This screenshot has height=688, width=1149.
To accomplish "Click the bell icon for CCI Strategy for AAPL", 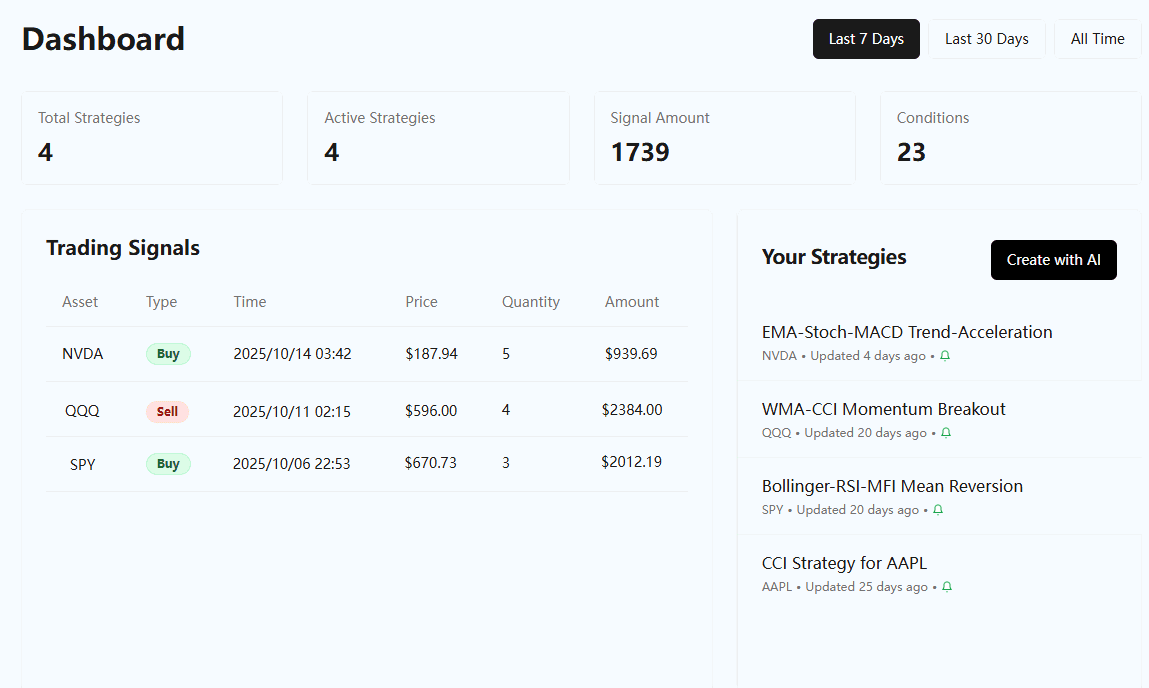I will 947,586.
